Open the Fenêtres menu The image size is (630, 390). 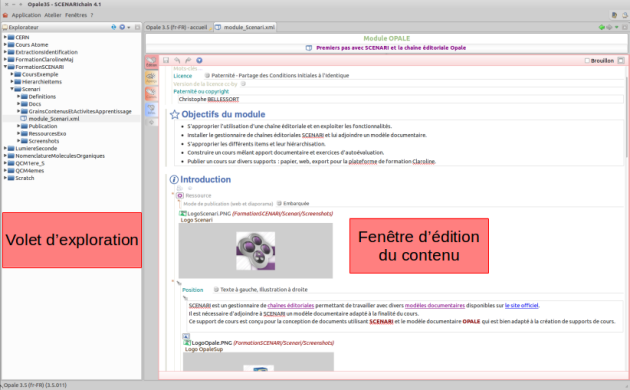tap(76, 15)
